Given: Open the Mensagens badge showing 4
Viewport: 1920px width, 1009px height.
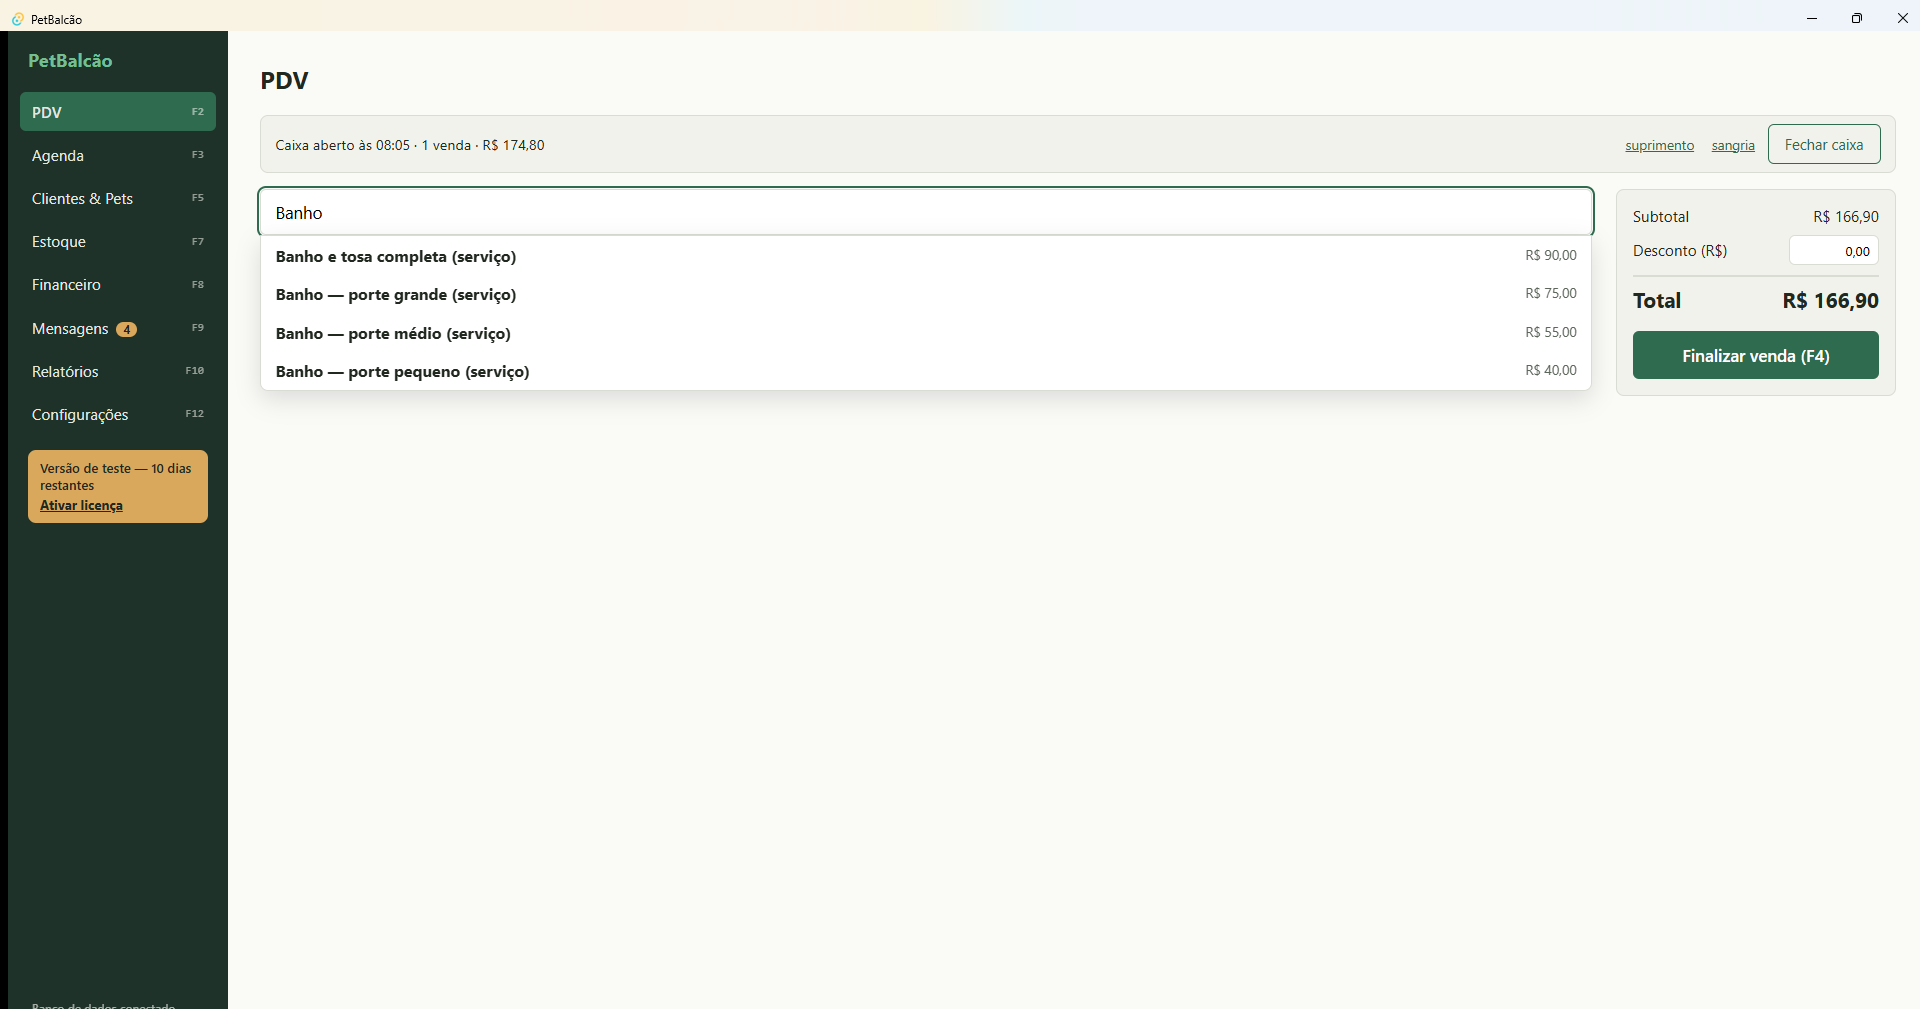Looking at the screenshot, I should pyautogui.click(x=127, y=329).
